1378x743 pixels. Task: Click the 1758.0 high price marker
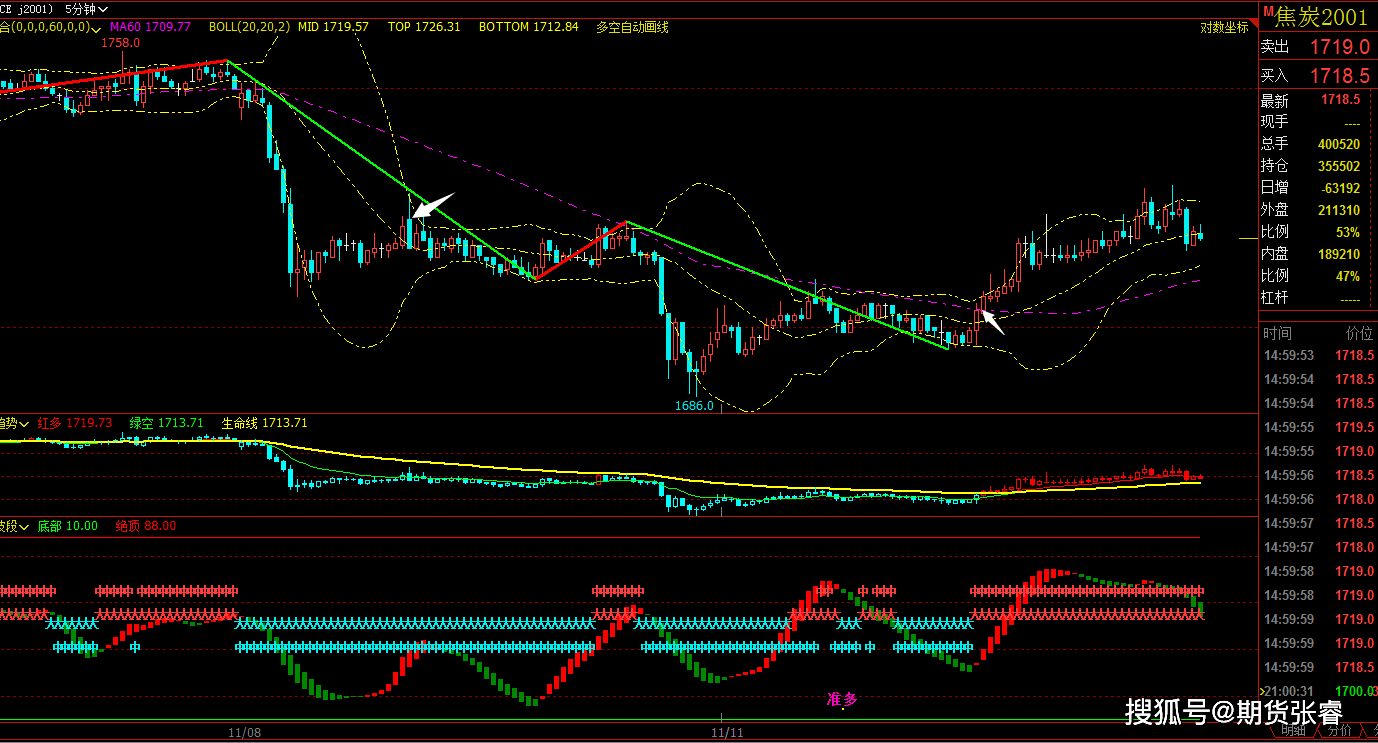121,43
